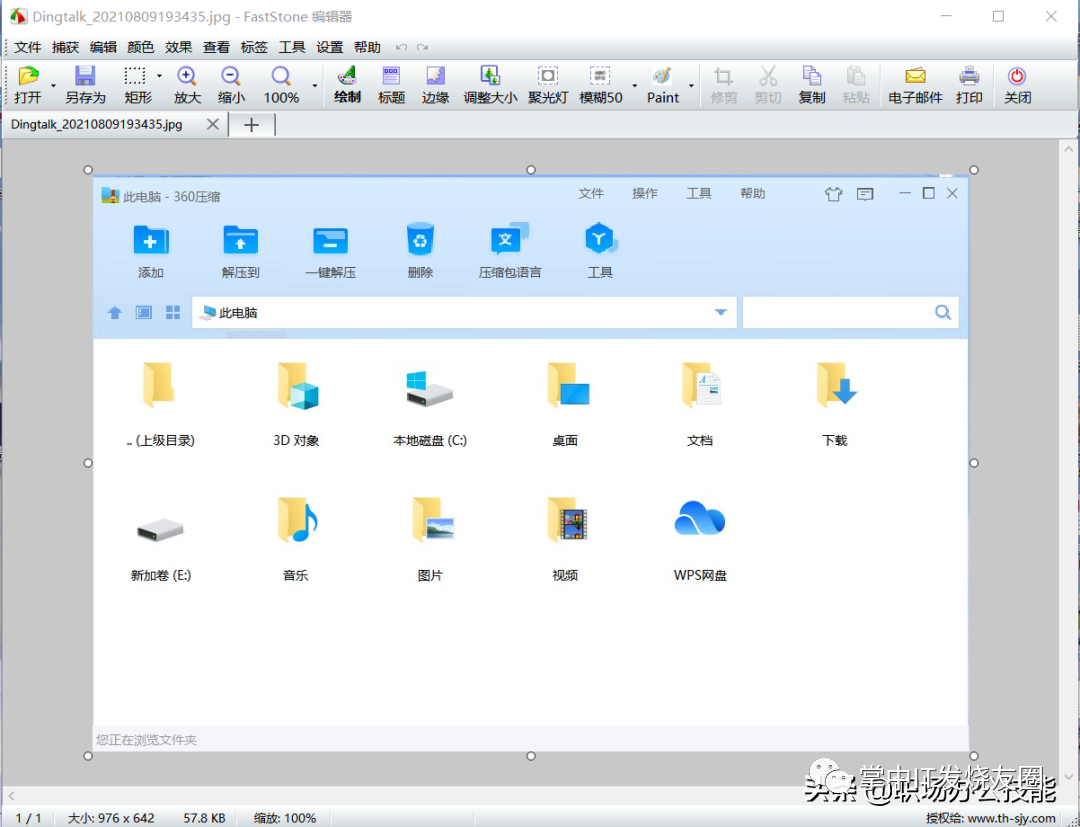Select the 矩形 rectangle selection tool
Screen dimensions: 1080x827
(137, 85)
